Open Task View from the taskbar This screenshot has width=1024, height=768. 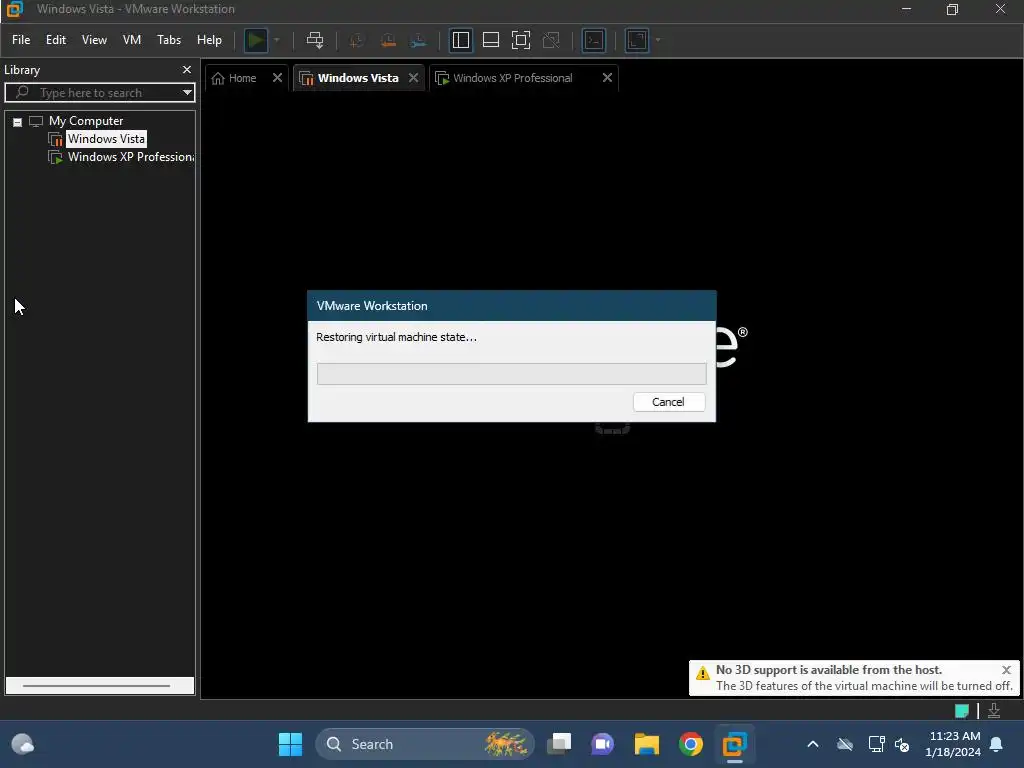559,744
